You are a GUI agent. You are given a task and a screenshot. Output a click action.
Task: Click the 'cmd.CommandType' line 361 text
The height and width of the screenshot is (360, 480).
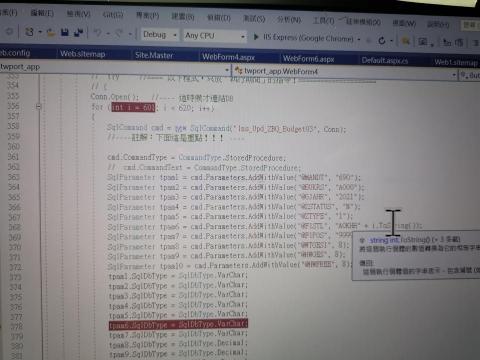point(197,157)
